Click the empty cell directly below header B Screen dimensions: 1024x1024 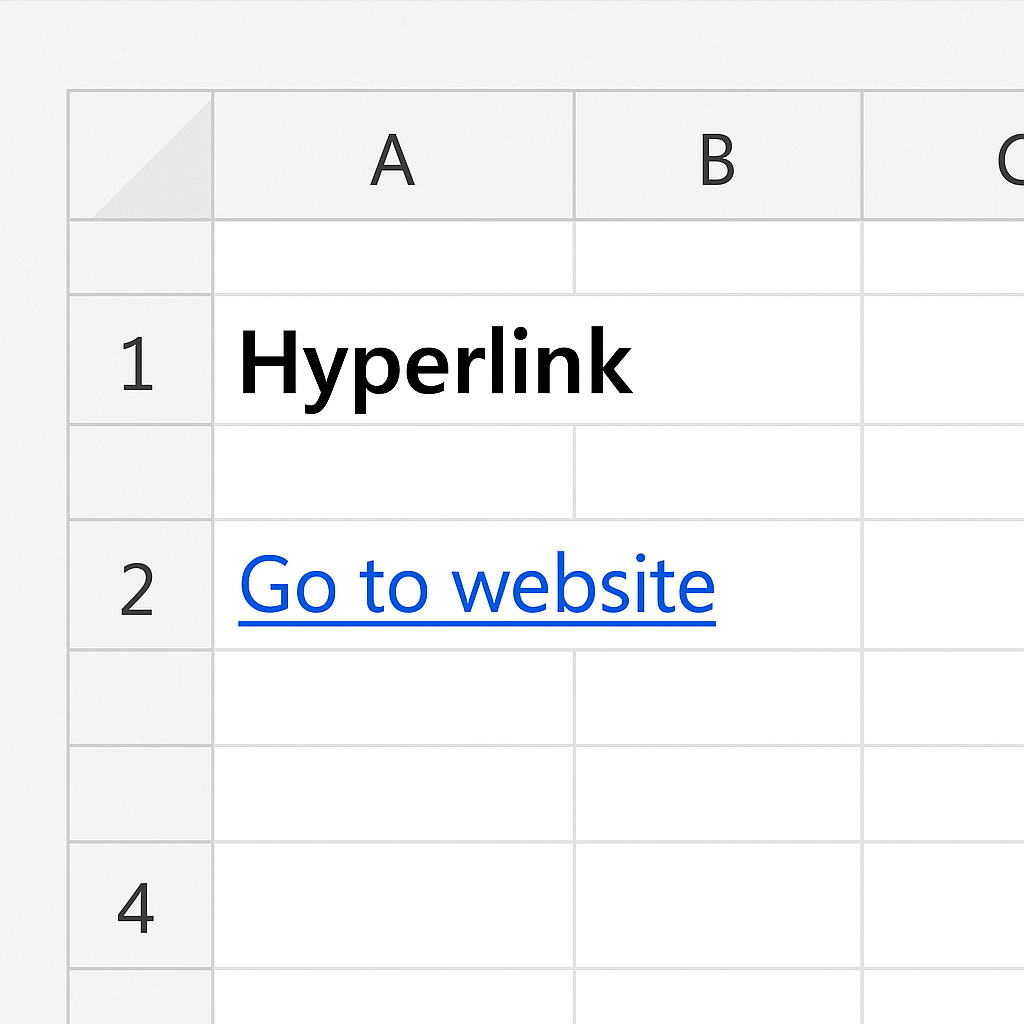(717, 257)
